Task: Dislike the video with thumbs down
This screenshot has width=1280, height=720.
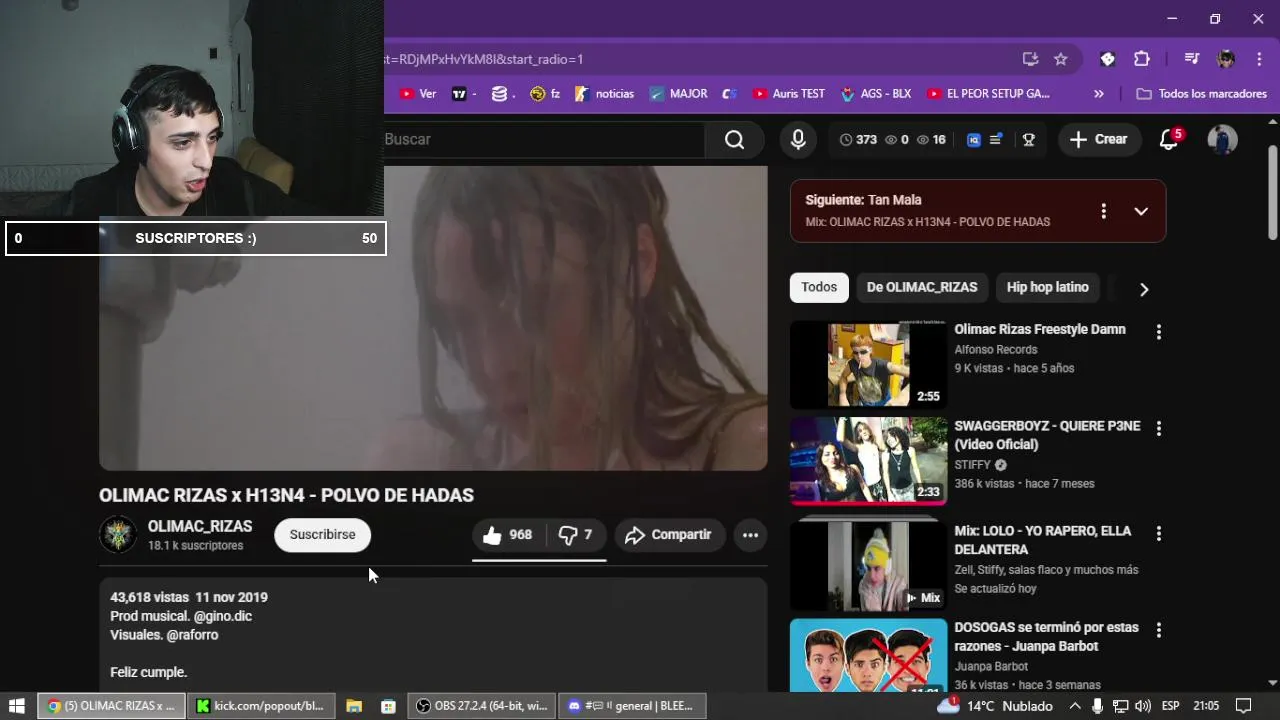Action: 576,535
